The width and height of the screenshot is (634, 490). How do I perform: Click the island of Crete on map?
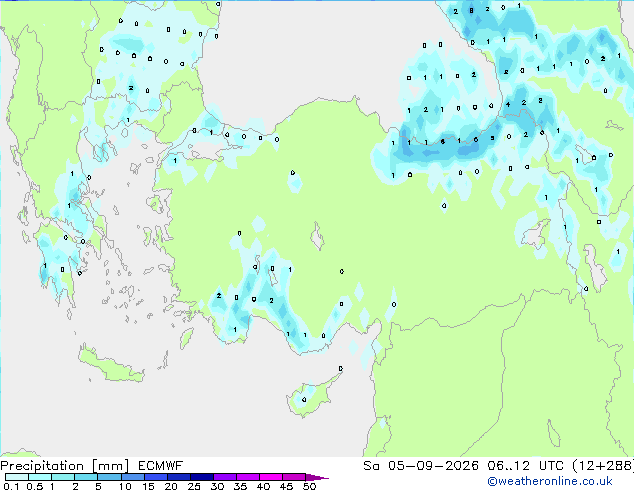point(110,364)
